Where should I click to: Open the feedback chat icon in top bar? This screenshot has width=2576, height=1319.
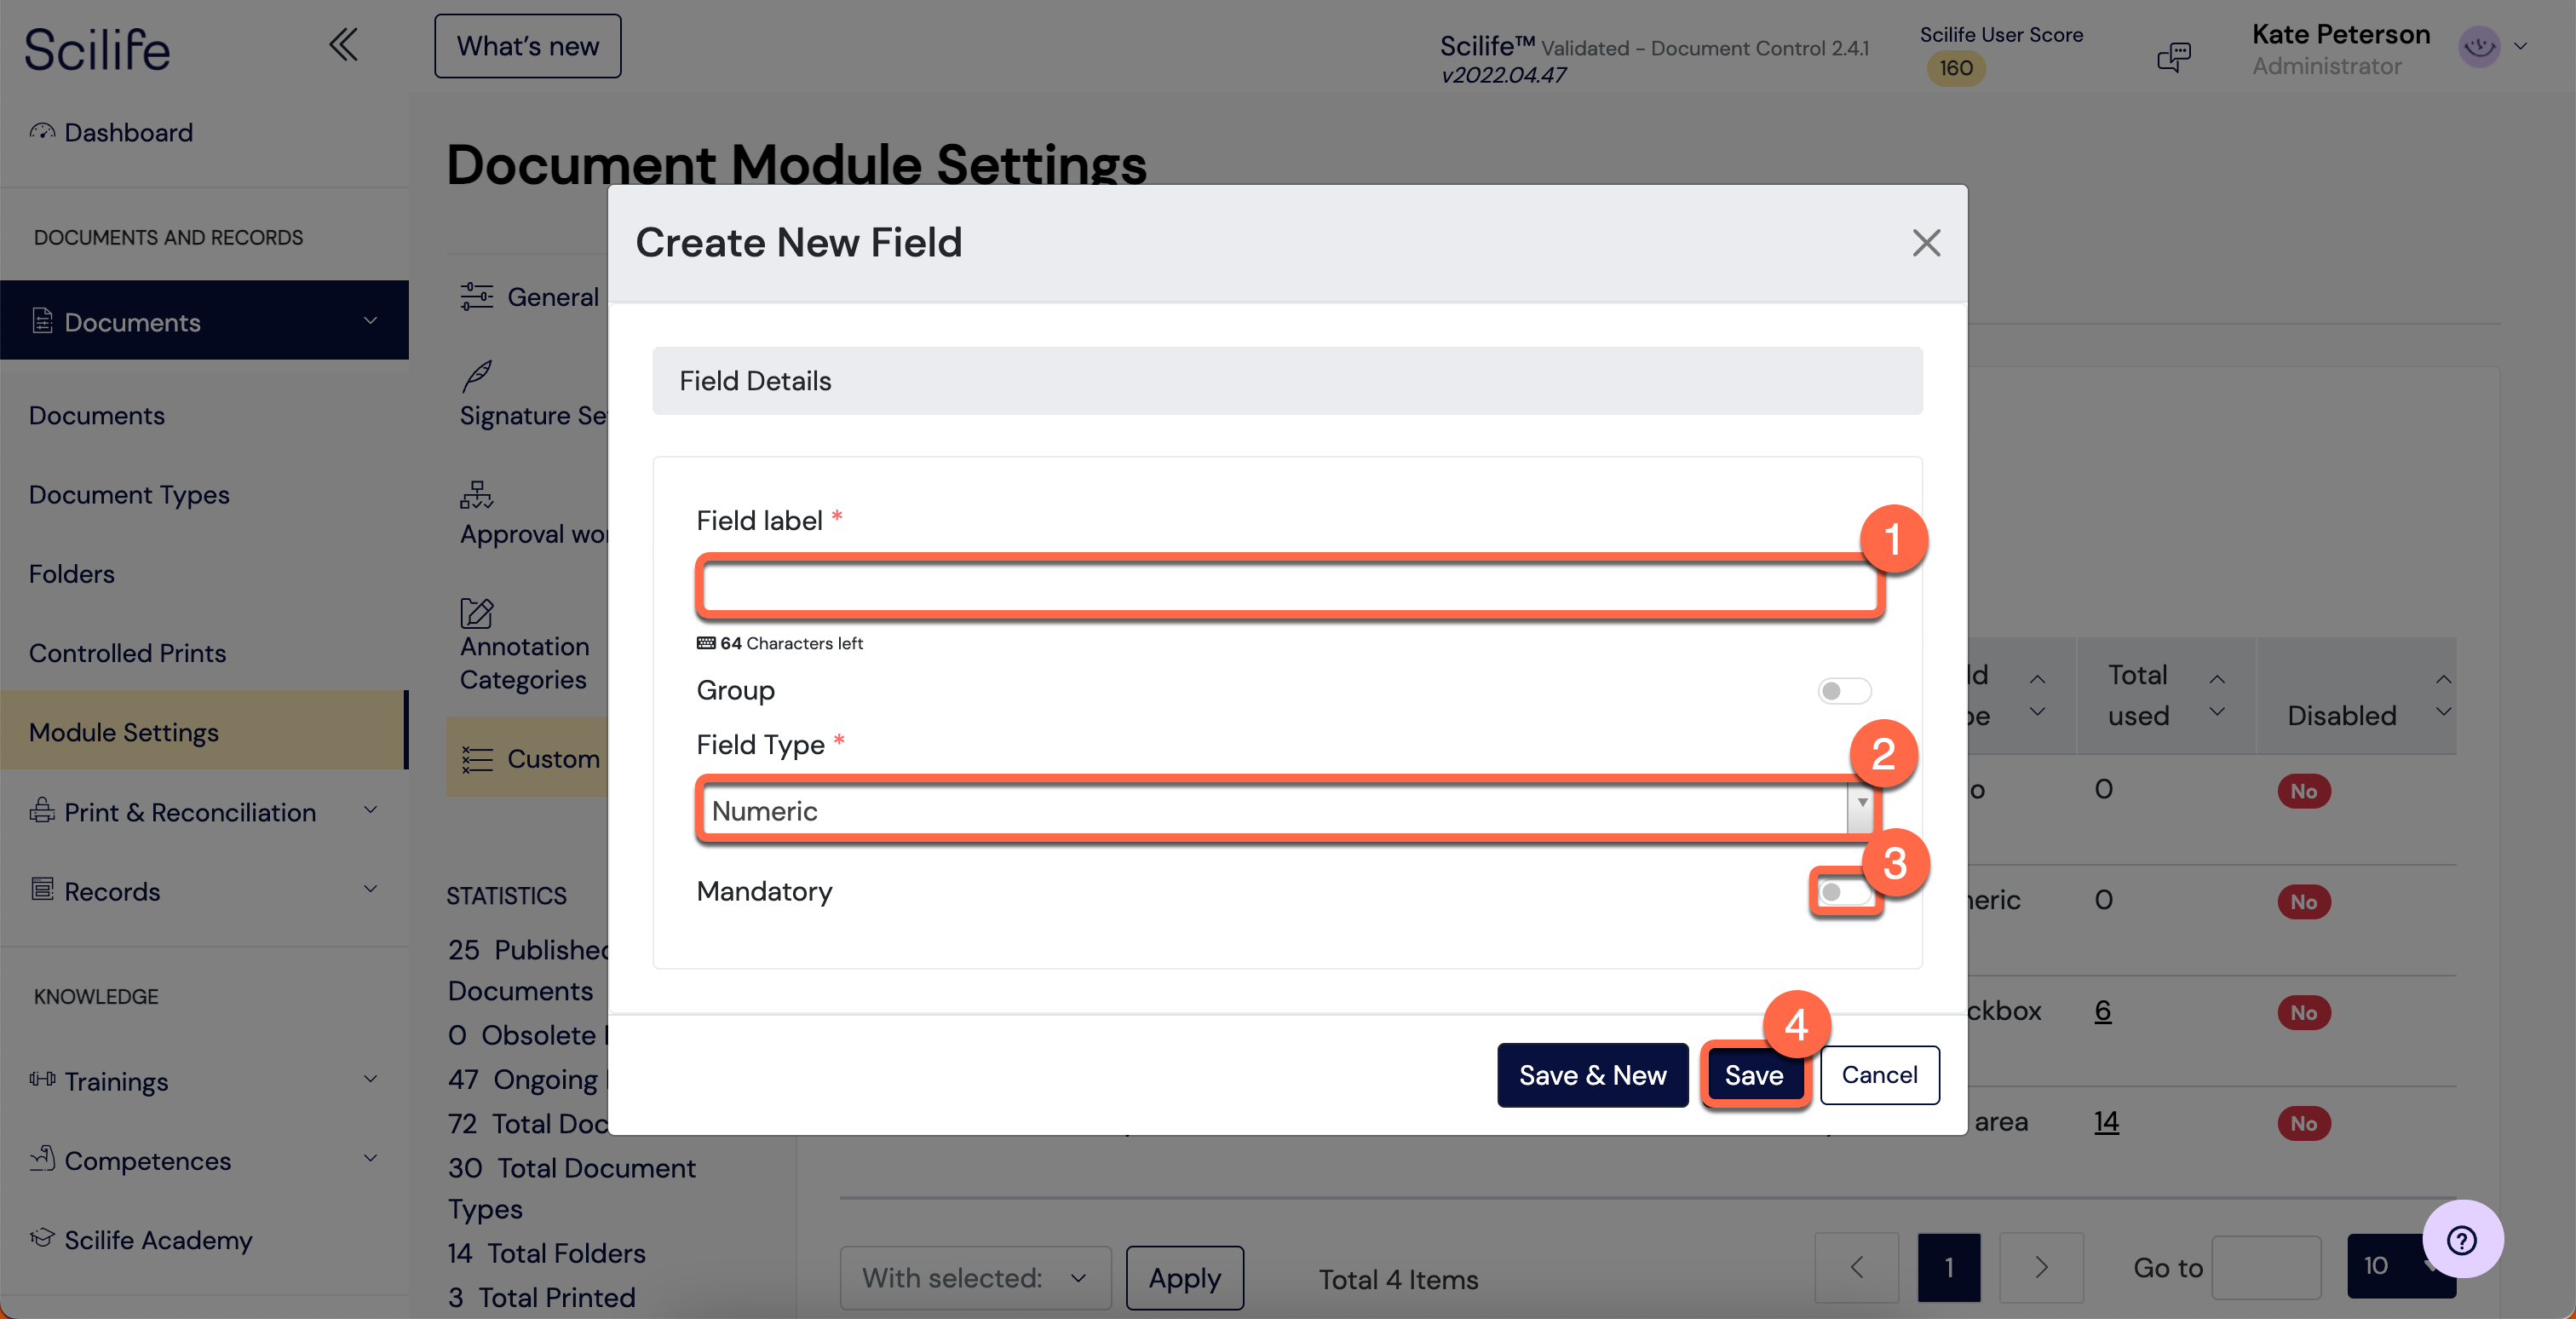[2174, 56]
